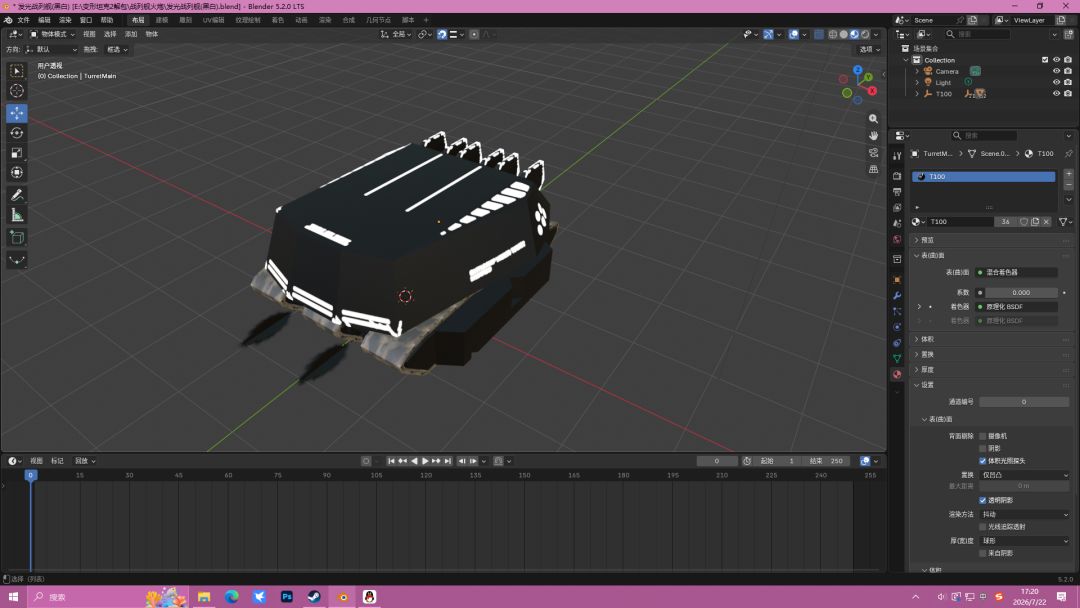Select the Move tool in the toolbar
This screenshot has width=1080, height=608.
pos(17,113)
